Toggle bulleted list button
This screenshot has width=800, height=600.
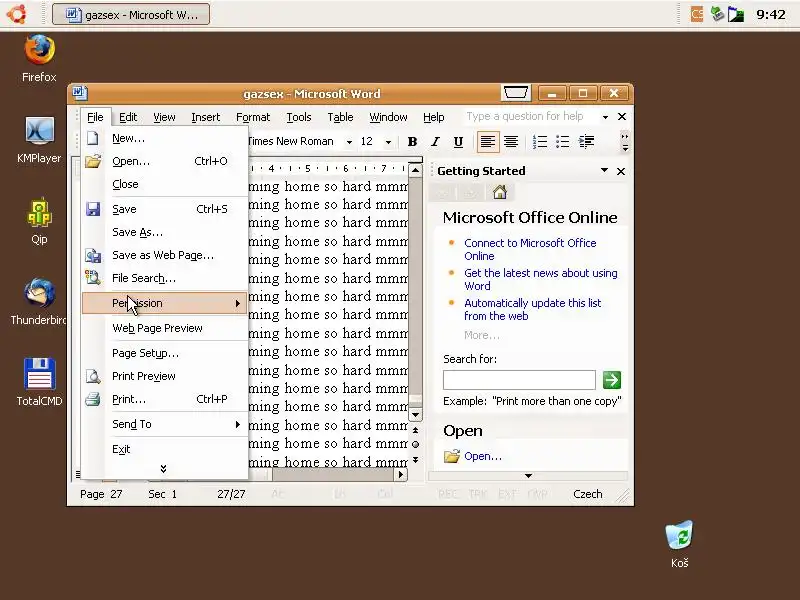562,142
